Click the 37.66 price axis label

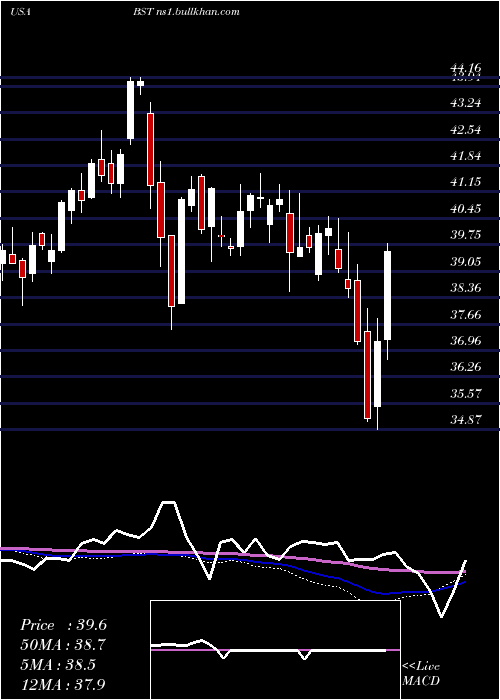(x=466, y=315)
